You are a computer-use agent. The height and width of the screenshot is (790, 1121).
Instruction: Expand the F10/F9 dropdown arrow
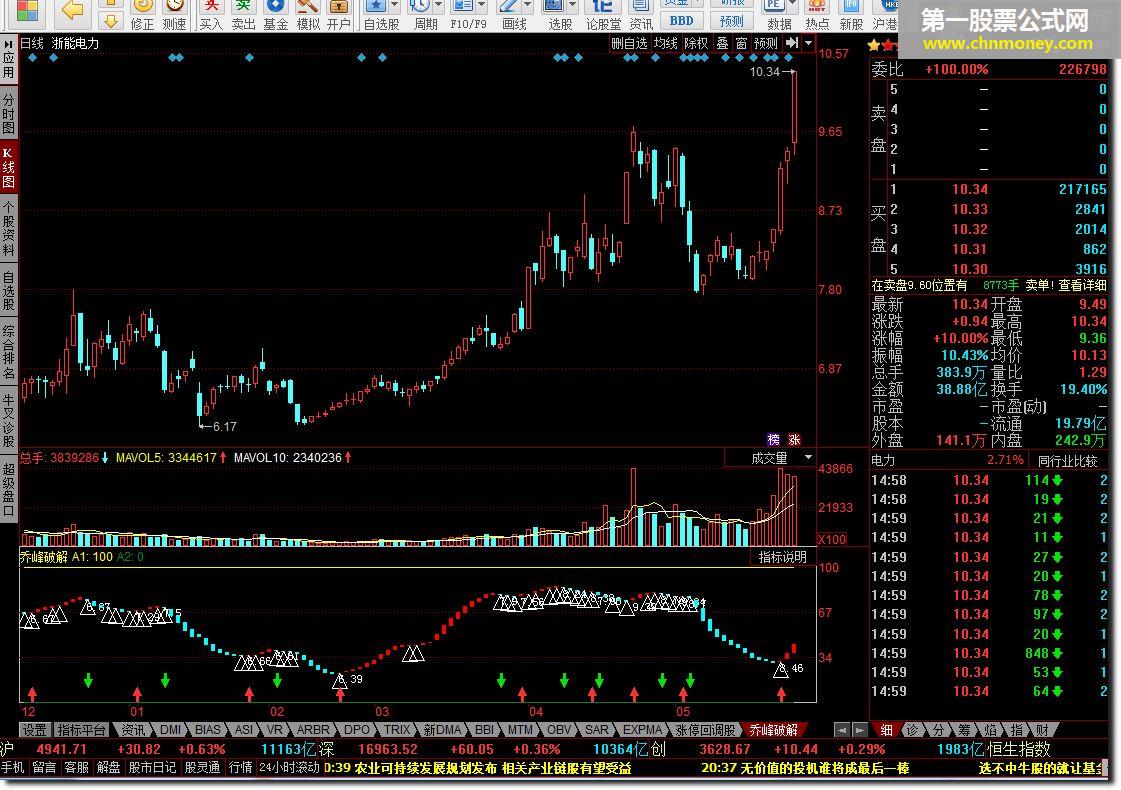point(482,6)
